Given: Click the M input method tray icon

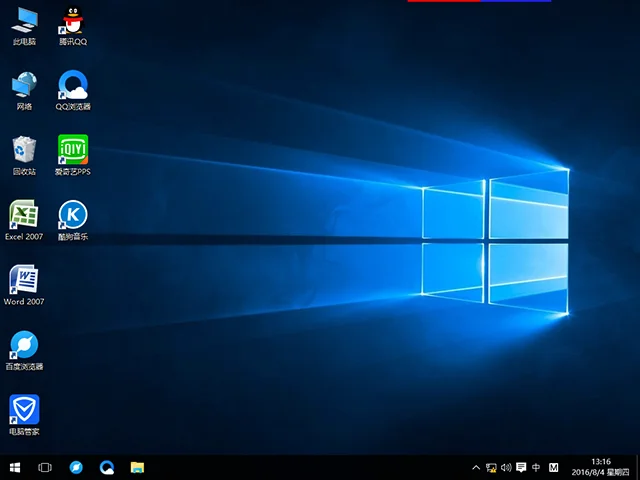Looking at the screenshot, I should click(553, 467).
